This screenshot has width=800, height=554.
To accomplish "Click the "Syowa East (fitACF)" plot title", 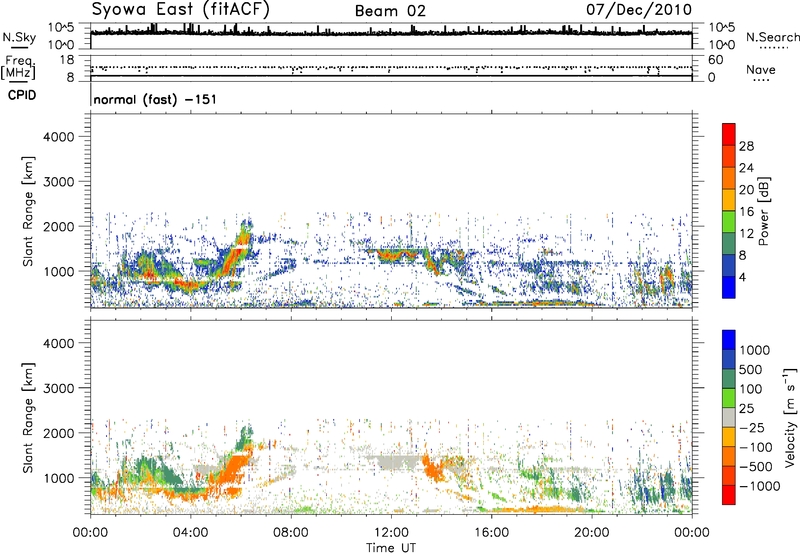I will 180,9.
